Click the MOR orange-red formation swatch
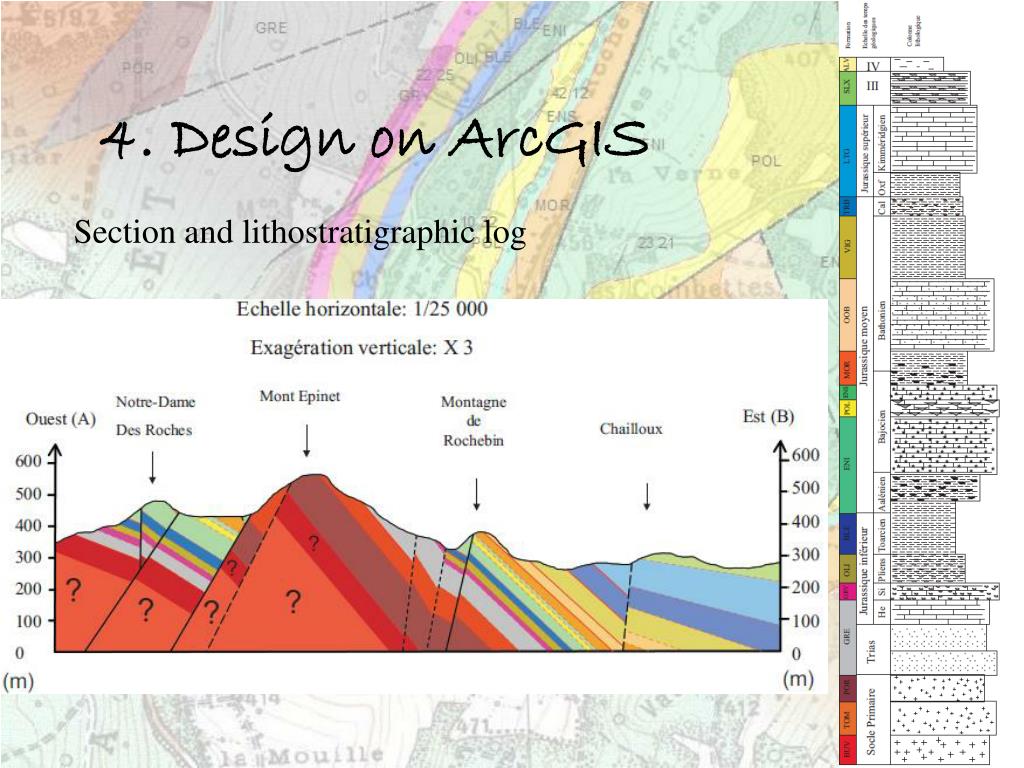The height and width of the screenshot is (768, 1024). pyautogui.click(x=847, y=370)
